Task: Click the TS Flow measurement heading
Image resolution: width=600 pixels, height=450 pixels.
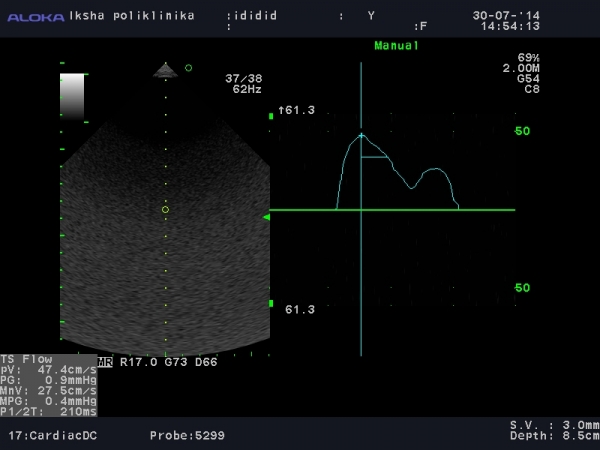Action: (x=26, y=359)
